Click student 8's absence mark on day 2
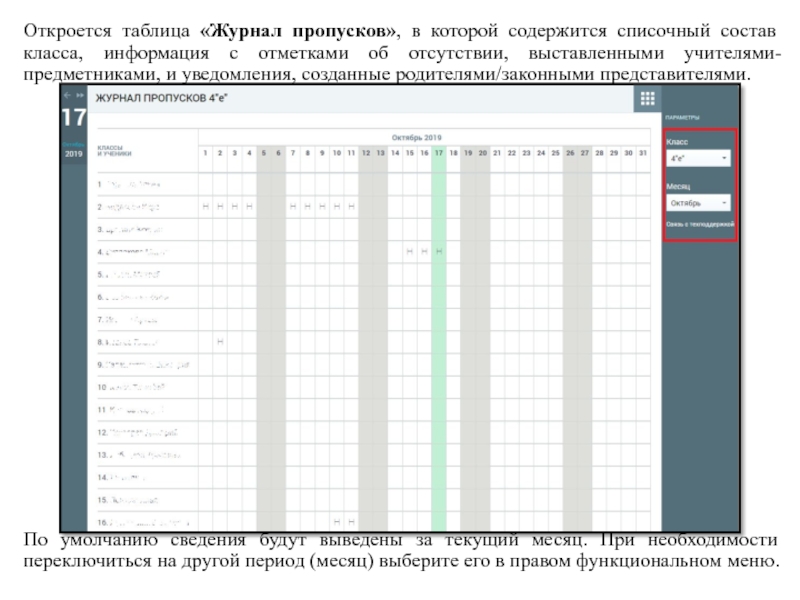Screen dimensions: 800x600 [x=220, y=342]
